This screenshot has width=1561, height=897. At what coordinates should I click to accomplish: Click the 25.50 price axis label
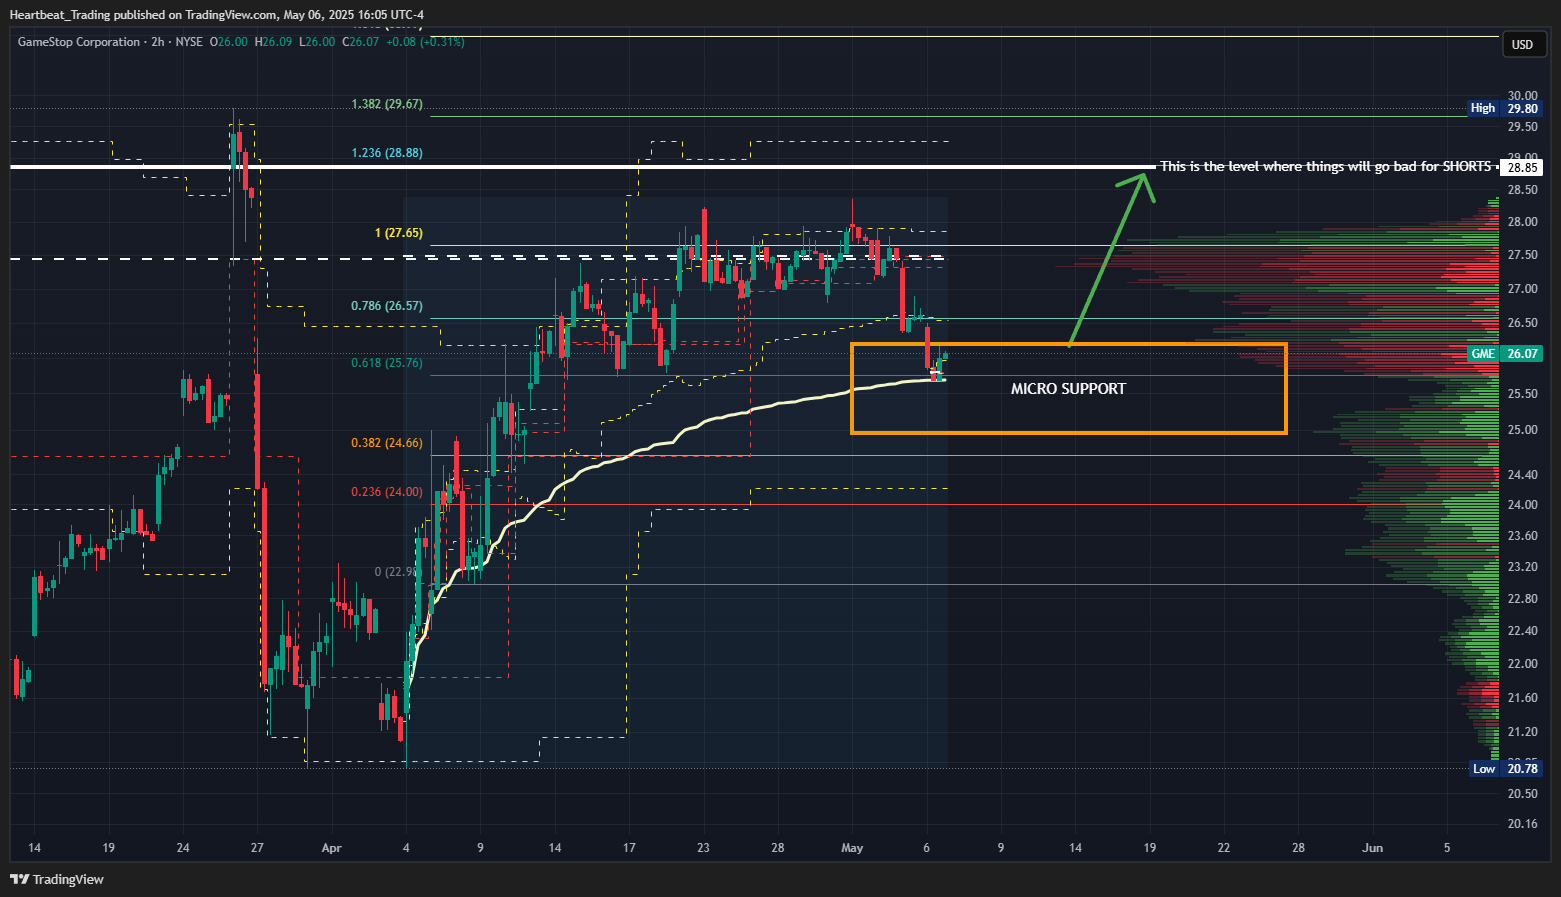coord(1522,394)
